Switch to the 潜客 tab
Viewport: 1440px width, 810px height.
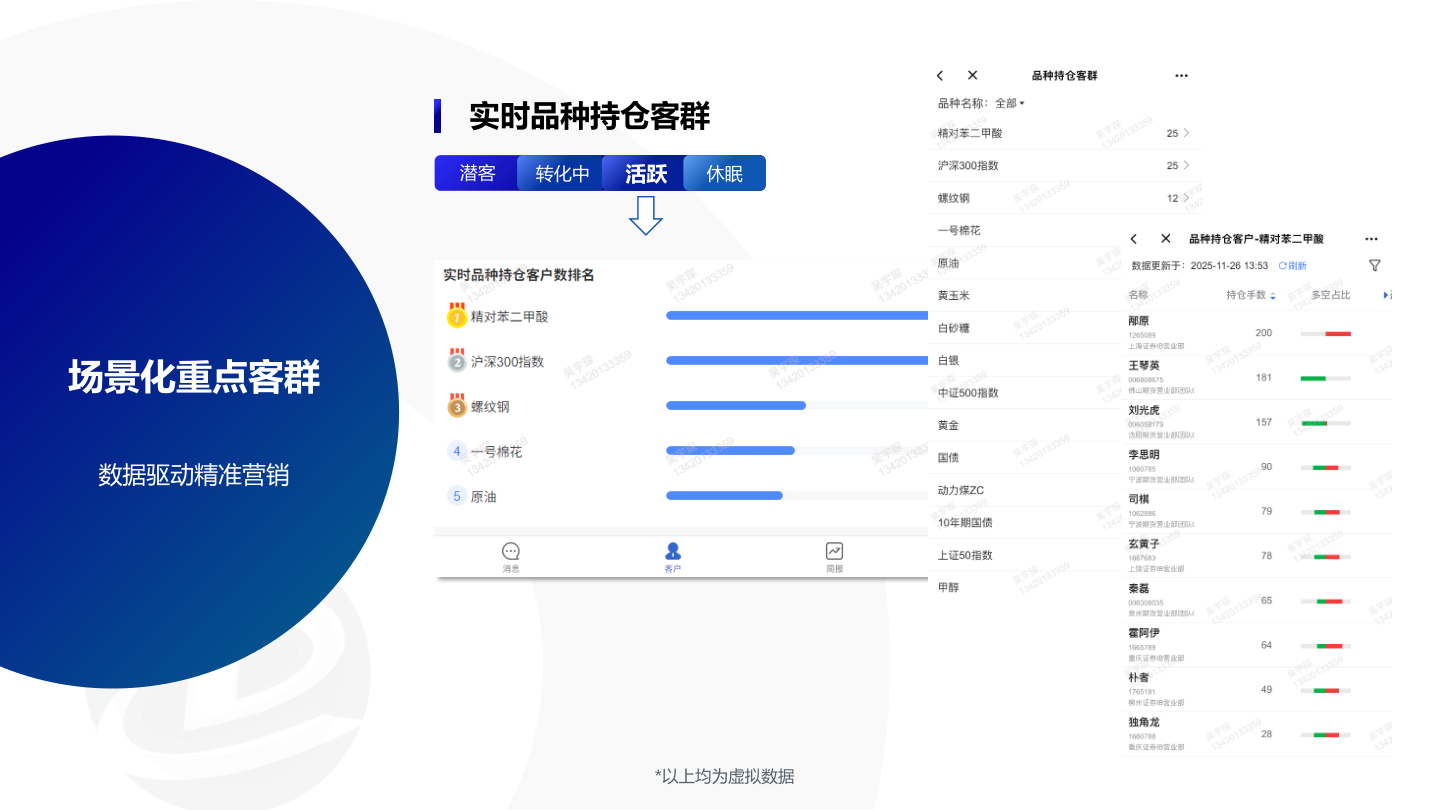pyautogui.click(x=477, y=173)
